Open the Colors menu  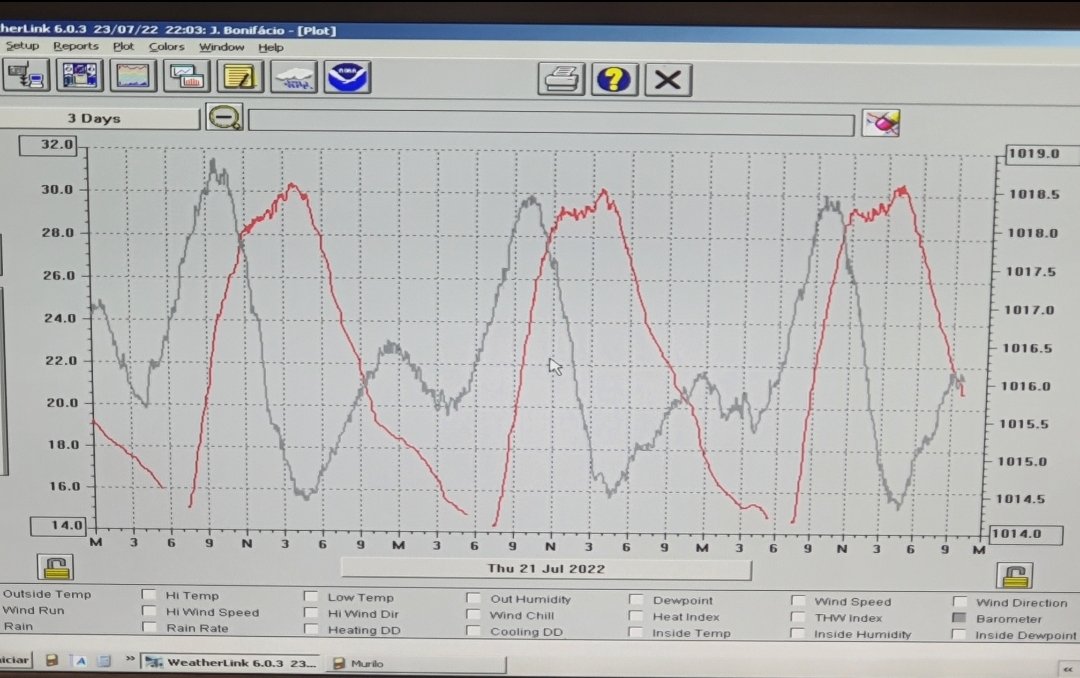(x=167, y=46)
